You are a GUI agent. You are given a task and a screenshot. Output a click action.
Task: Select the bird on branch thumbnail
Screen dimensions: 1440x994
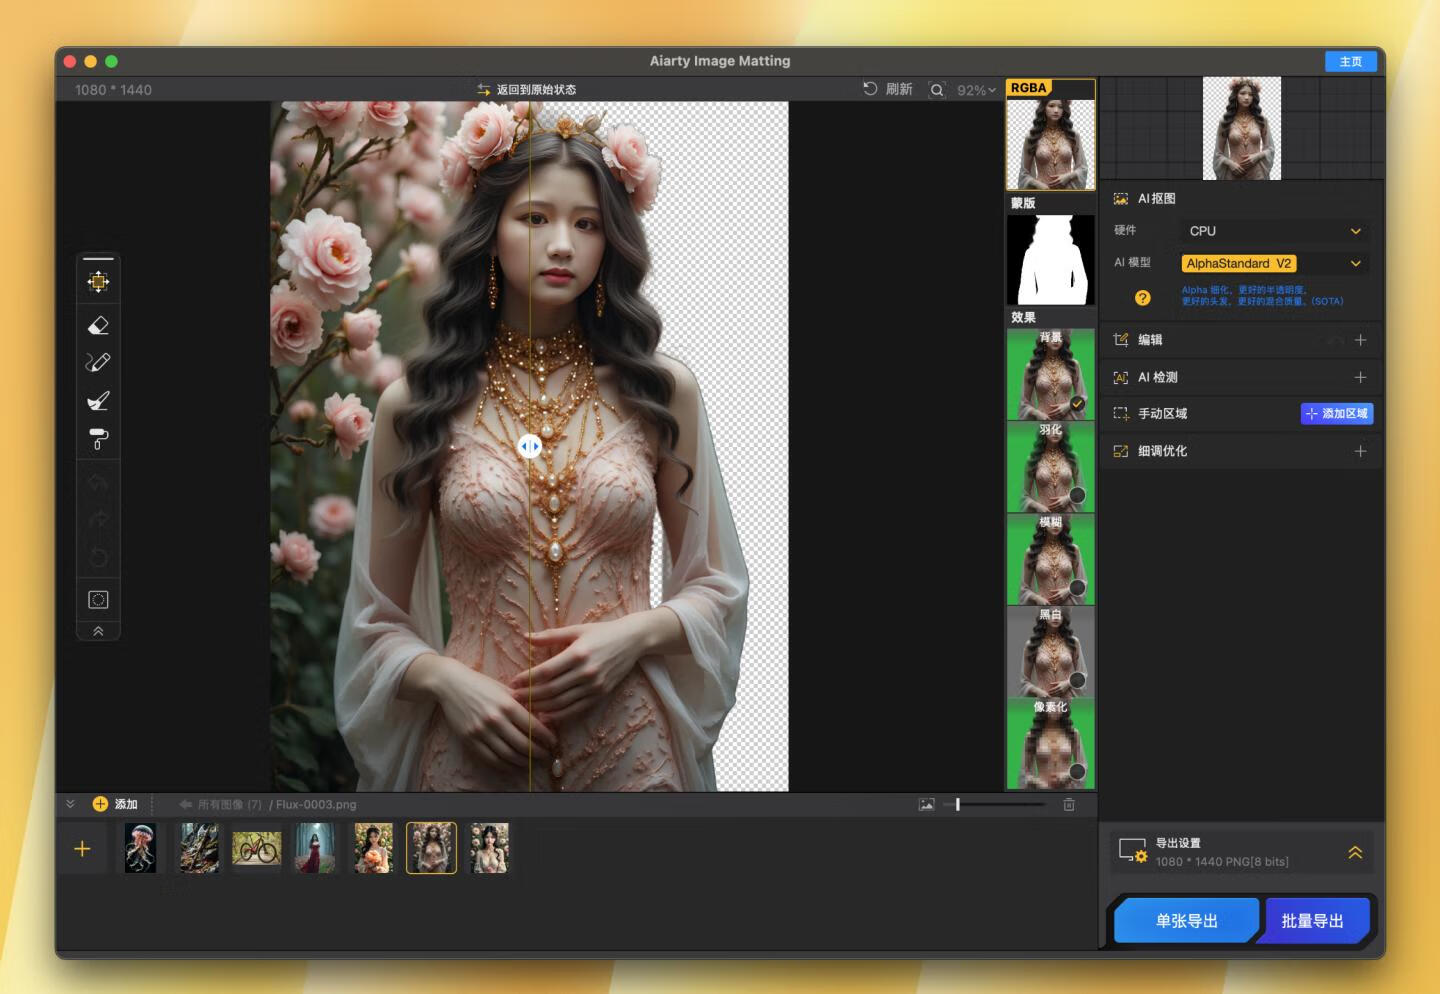pos(199,848)
